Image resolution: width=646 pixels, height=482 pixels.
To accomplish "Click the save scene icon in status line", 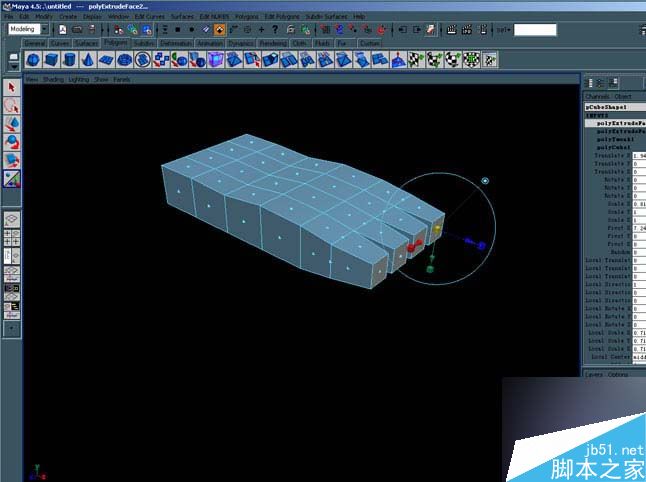I will click(x=92, y=29).
